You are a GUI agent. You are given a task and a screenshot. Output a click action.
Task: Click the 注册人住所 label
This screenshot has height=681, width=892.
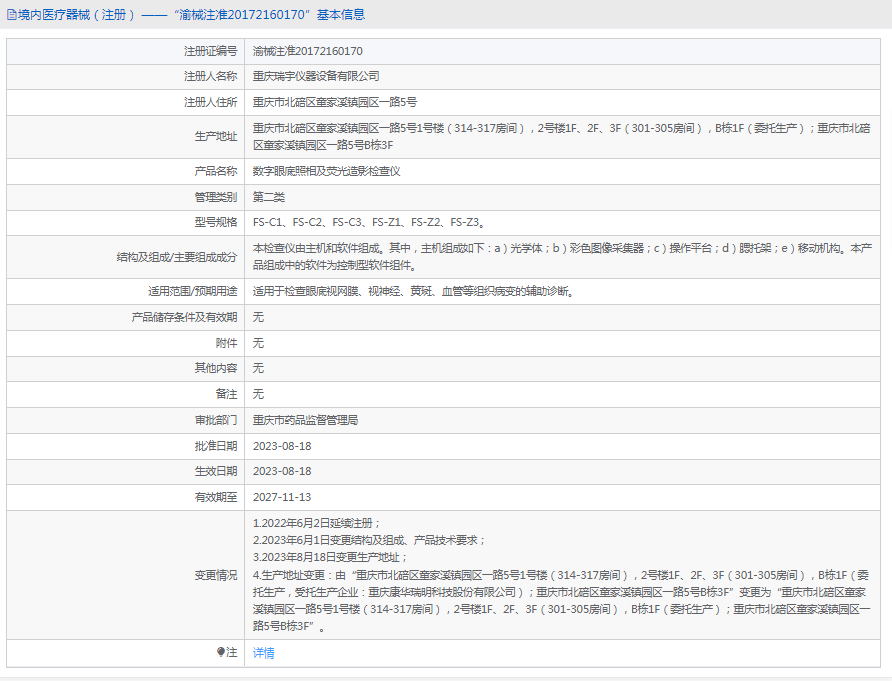210,102
